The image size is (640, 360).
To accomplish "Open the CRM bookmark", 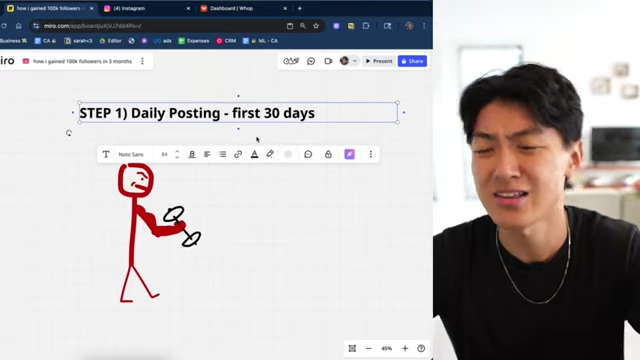I will click(x=226, y=41).
